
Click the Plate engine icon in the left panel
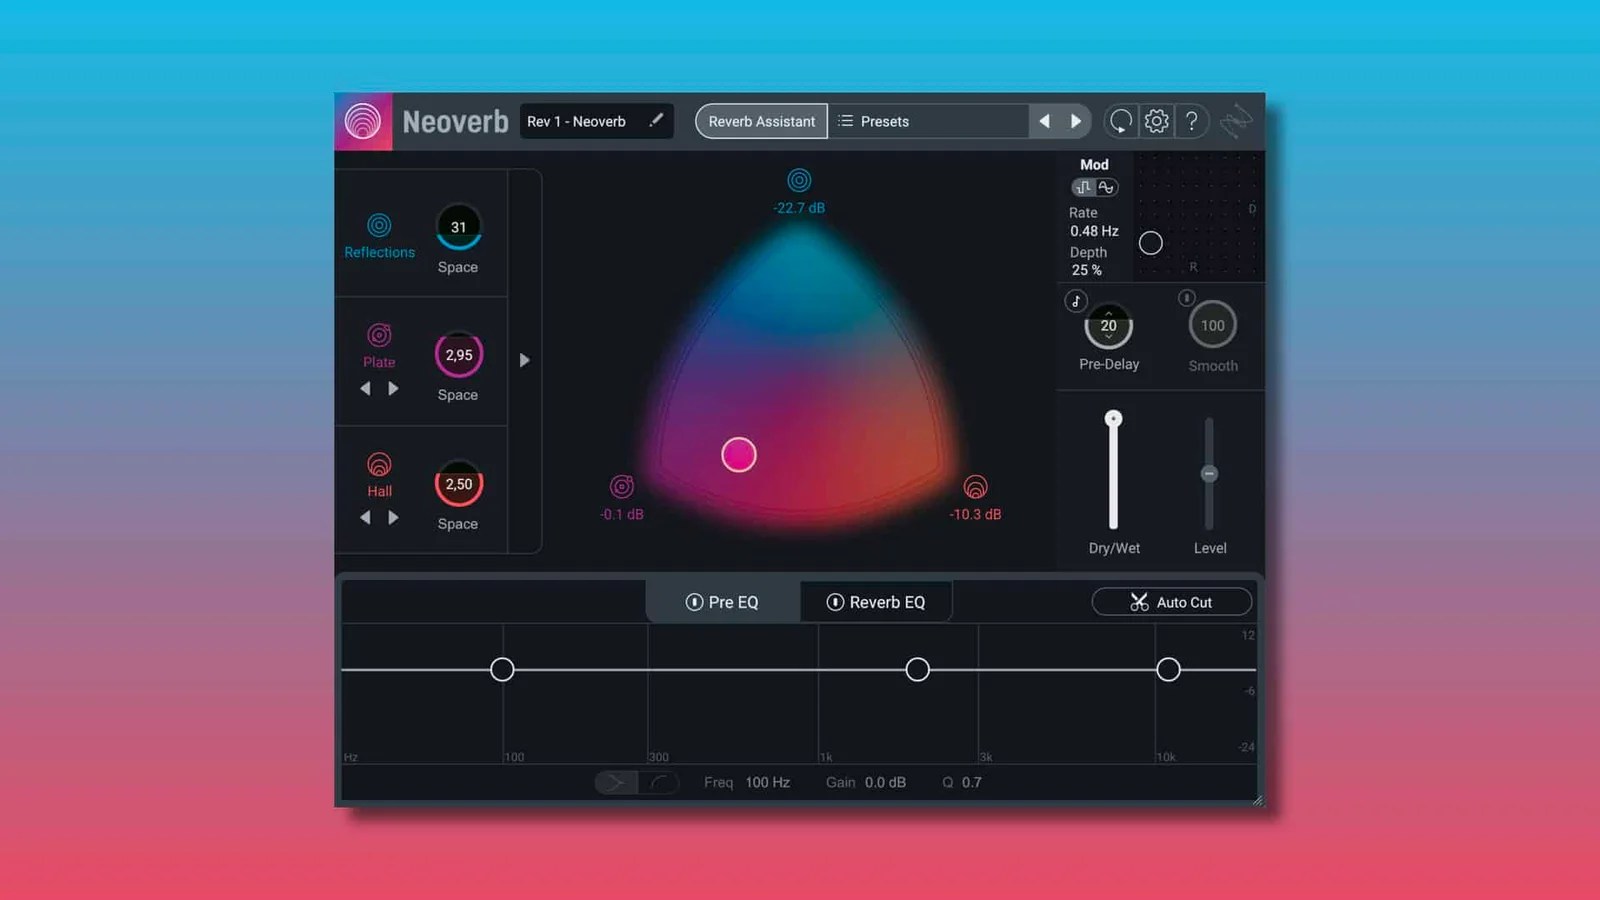(x=379, y=335)
